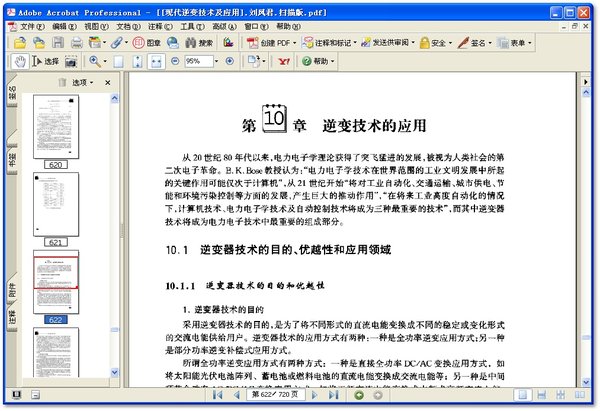The height and width of the screenshot is (411, 600).
Task: Open the 工具 menu
Action: pyautogui.click(x=192, y=26)
